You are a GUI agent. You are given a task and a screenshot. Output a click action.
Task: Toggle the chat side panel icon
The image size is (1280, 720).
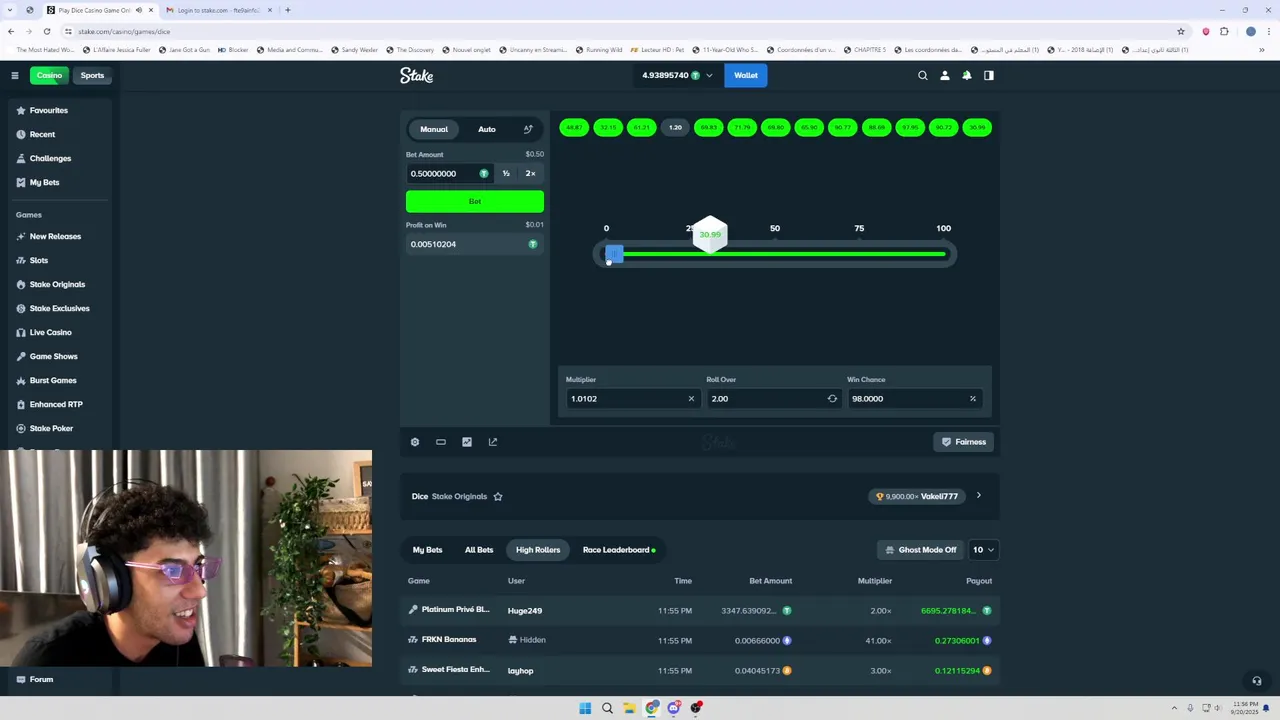point(989,75)
